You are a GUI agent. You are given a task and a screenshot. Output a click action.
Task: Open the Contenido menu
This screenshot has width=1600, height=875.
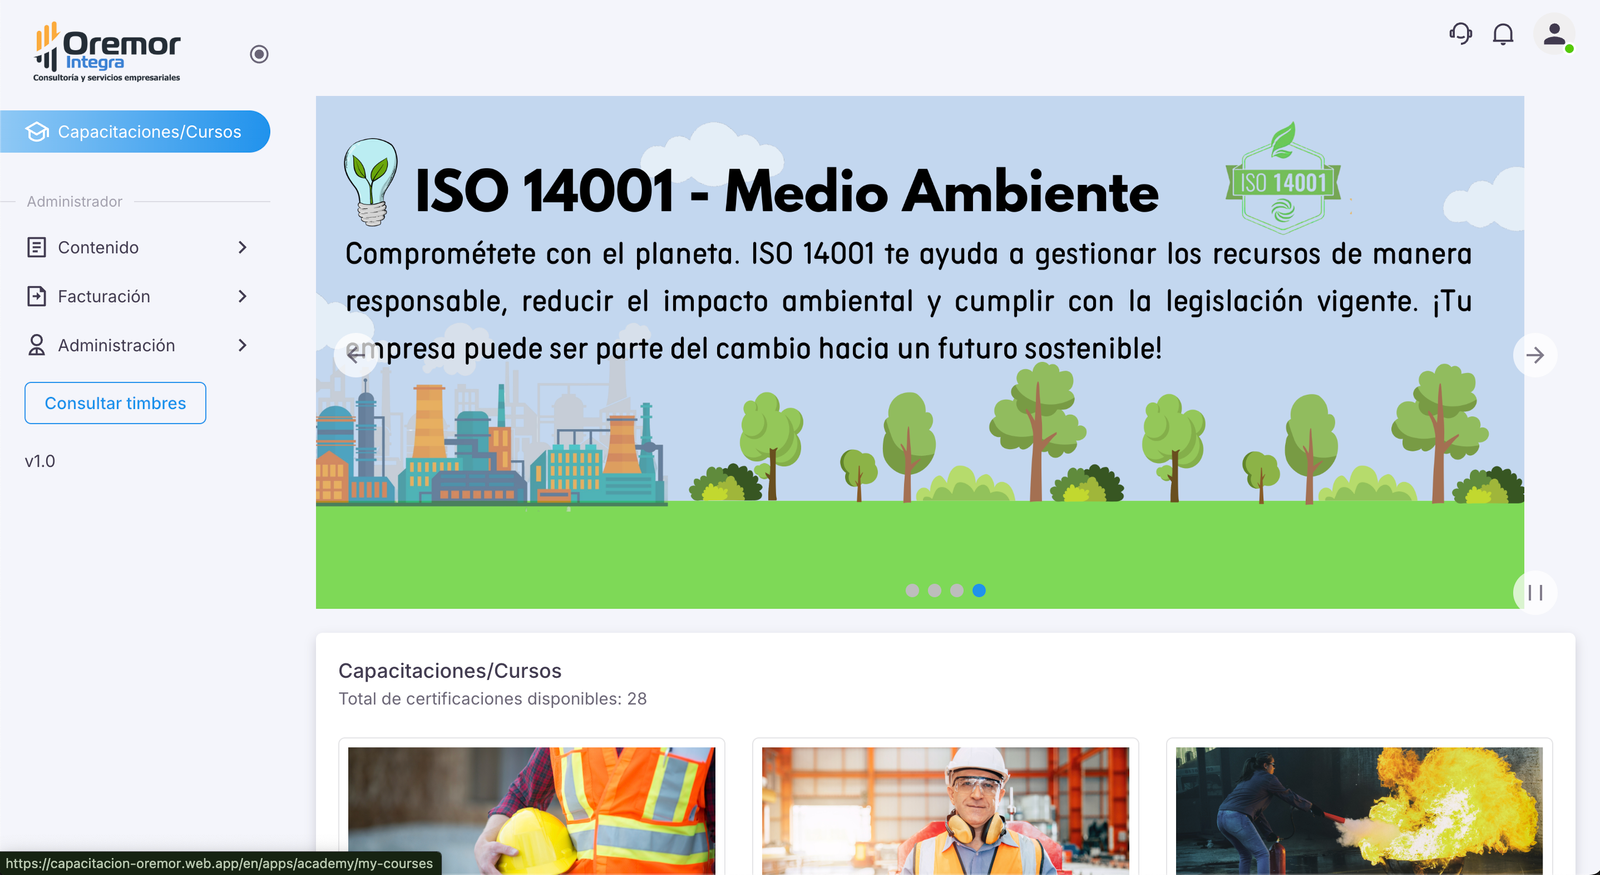pyautogui.click(x=137, y=247)
